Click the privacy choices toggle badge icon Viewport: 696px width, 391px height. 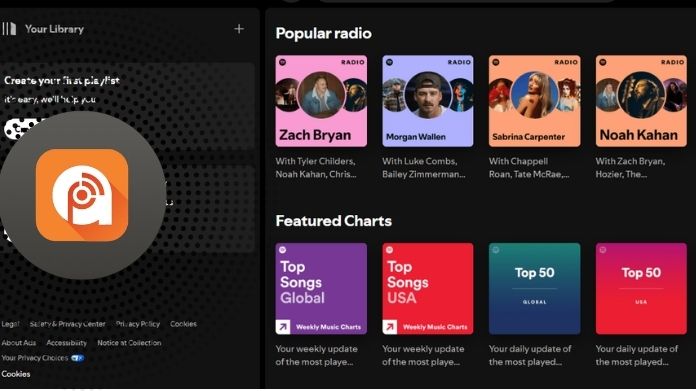[x=77, y=358]
